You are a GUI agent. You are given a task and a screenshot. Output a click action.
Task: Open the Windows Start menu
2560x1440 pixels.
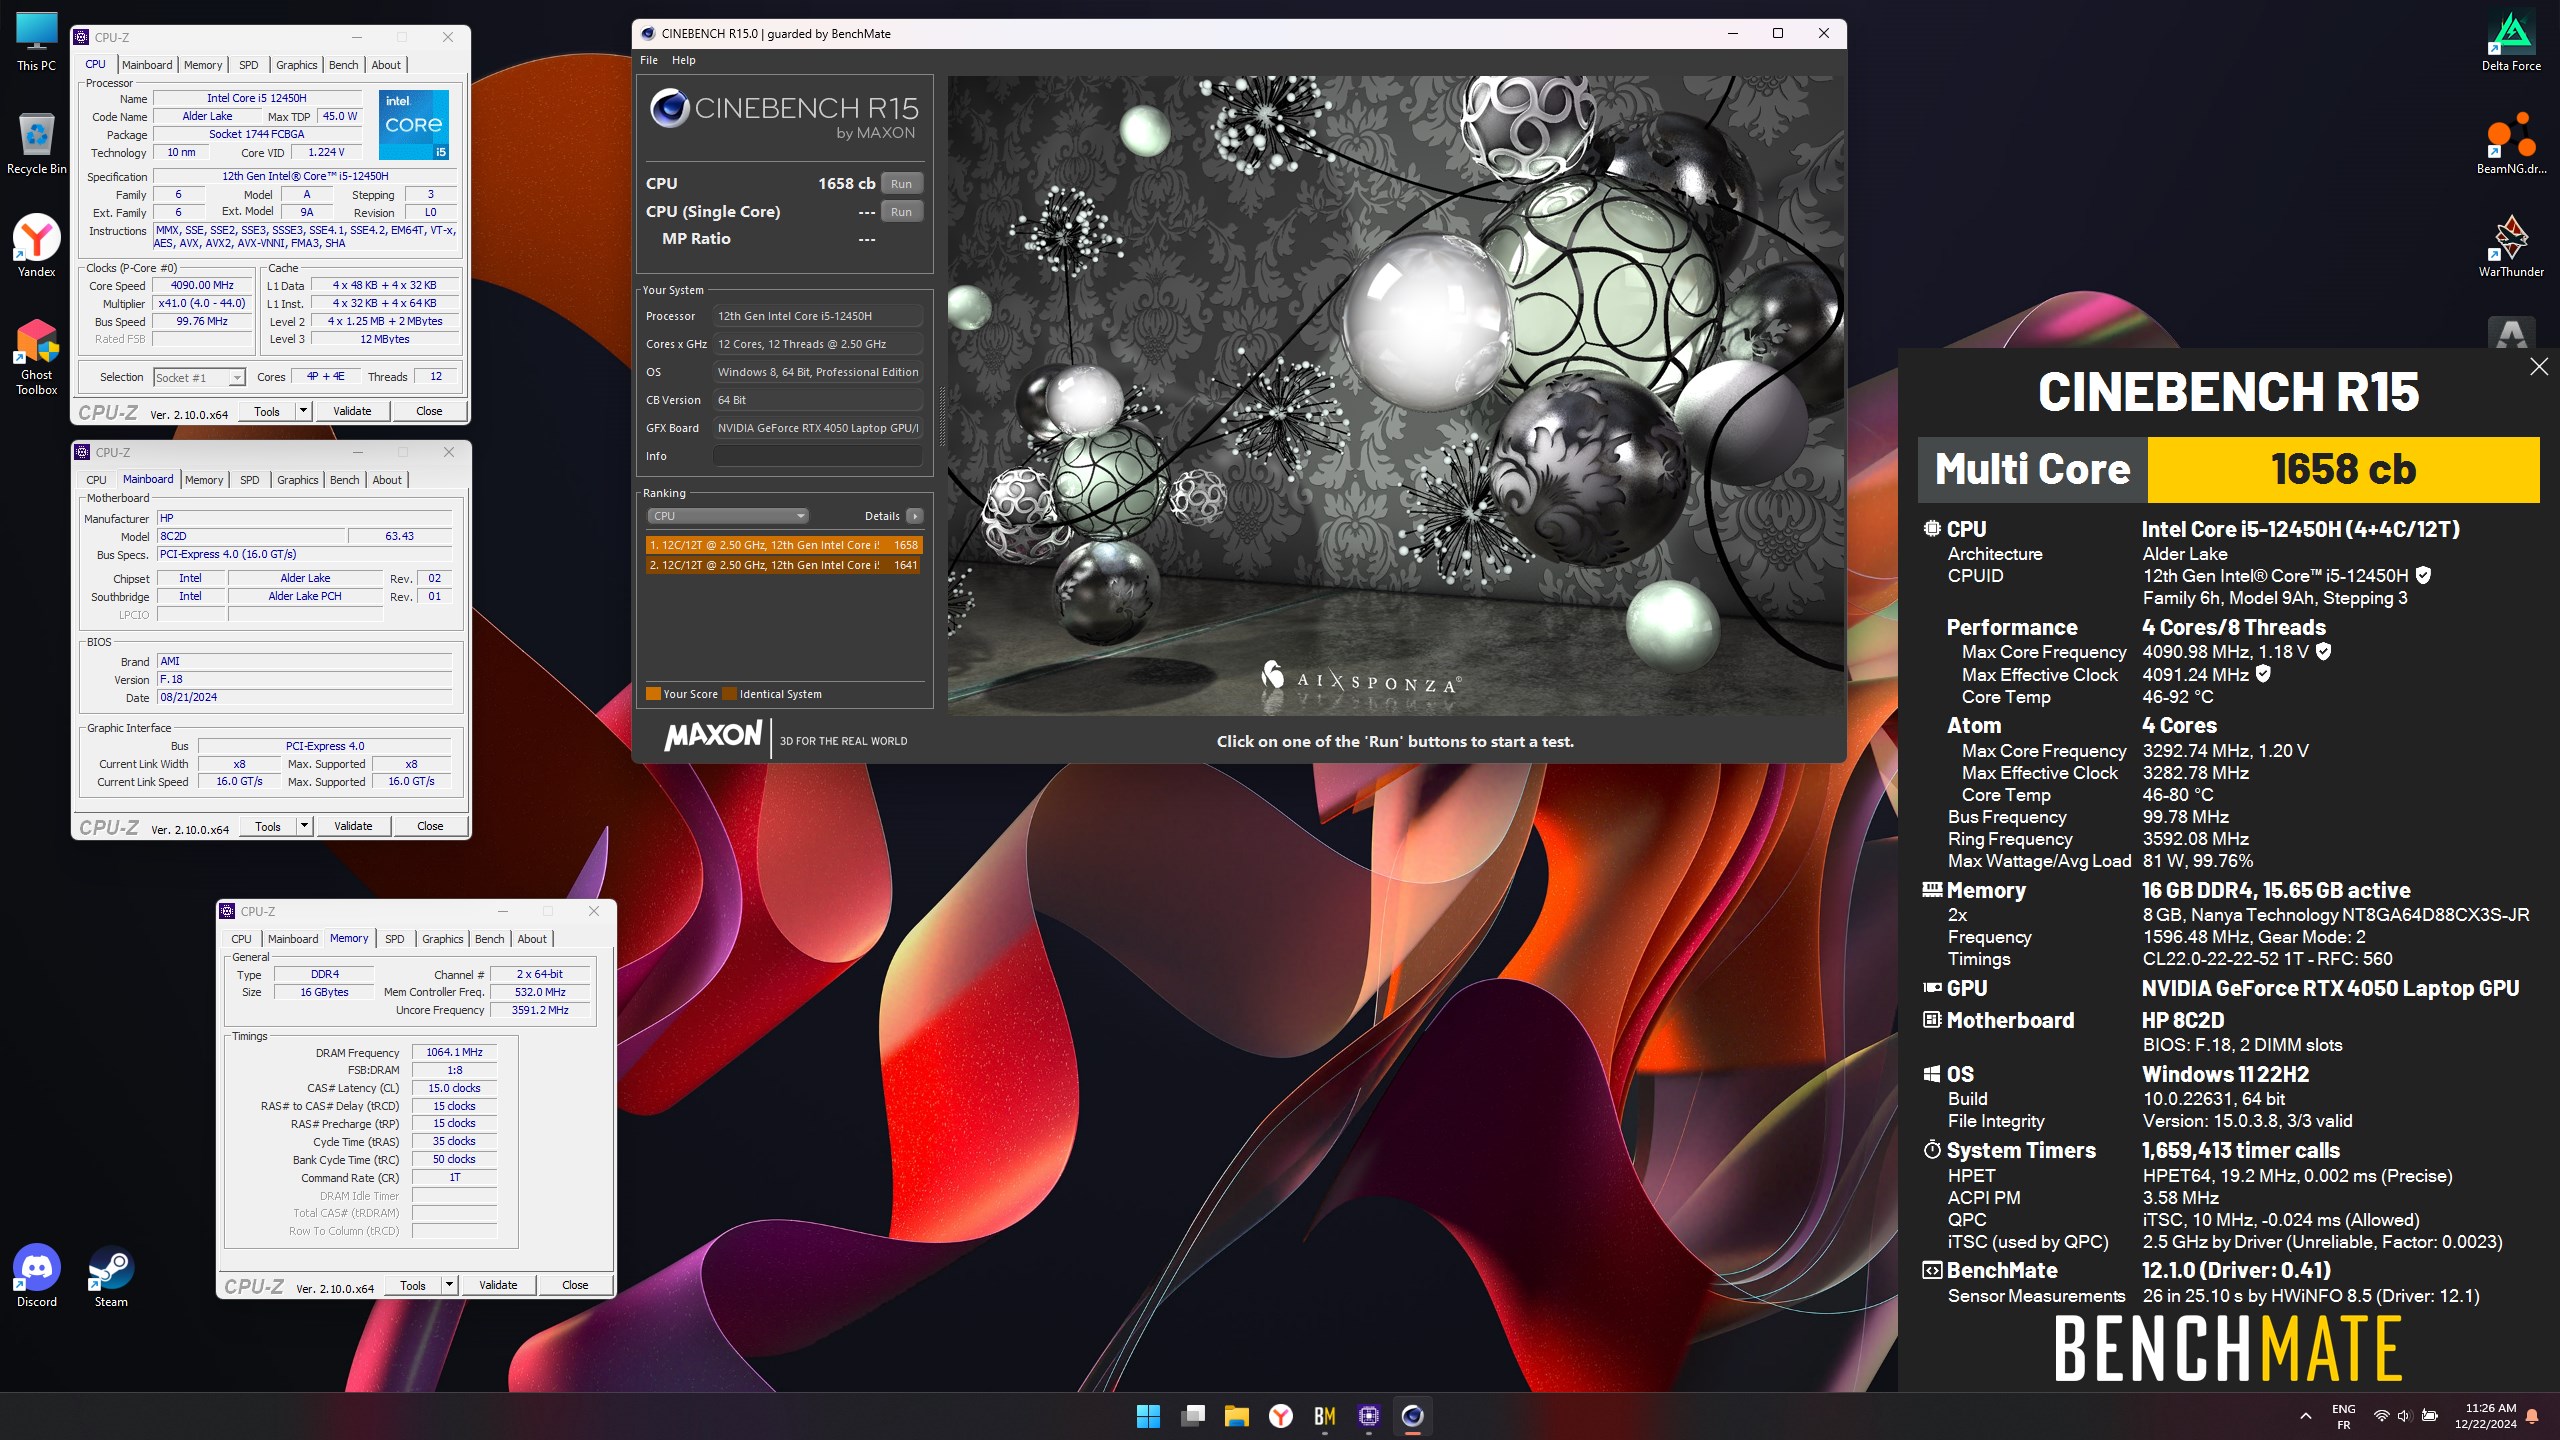[x=1148, y=1416]
